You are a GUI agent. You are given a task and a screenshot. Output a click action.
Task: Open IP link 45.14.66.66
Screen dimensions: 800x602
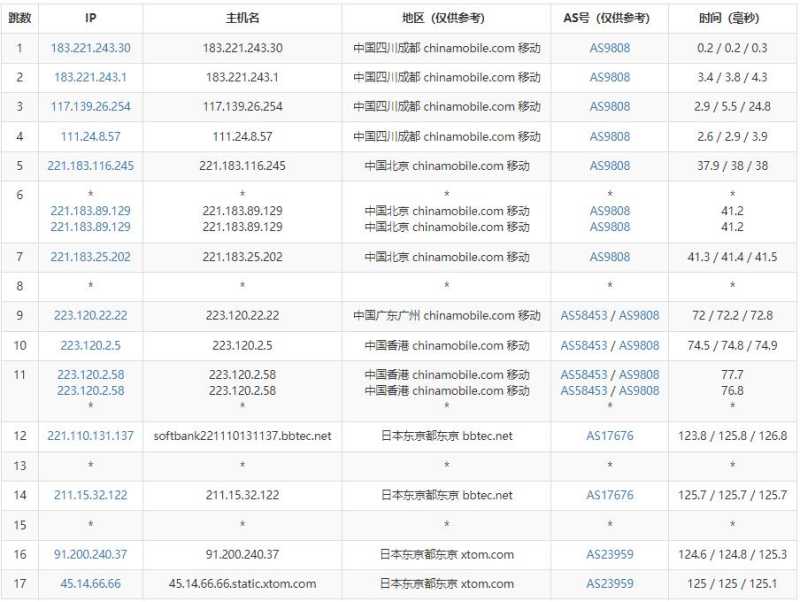tap(90, 584)
